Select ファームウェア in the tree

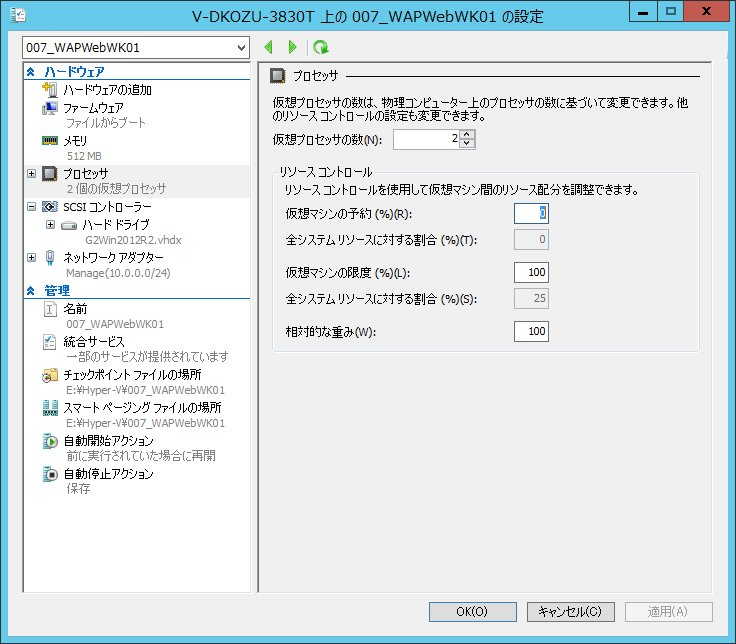point(93,108)
